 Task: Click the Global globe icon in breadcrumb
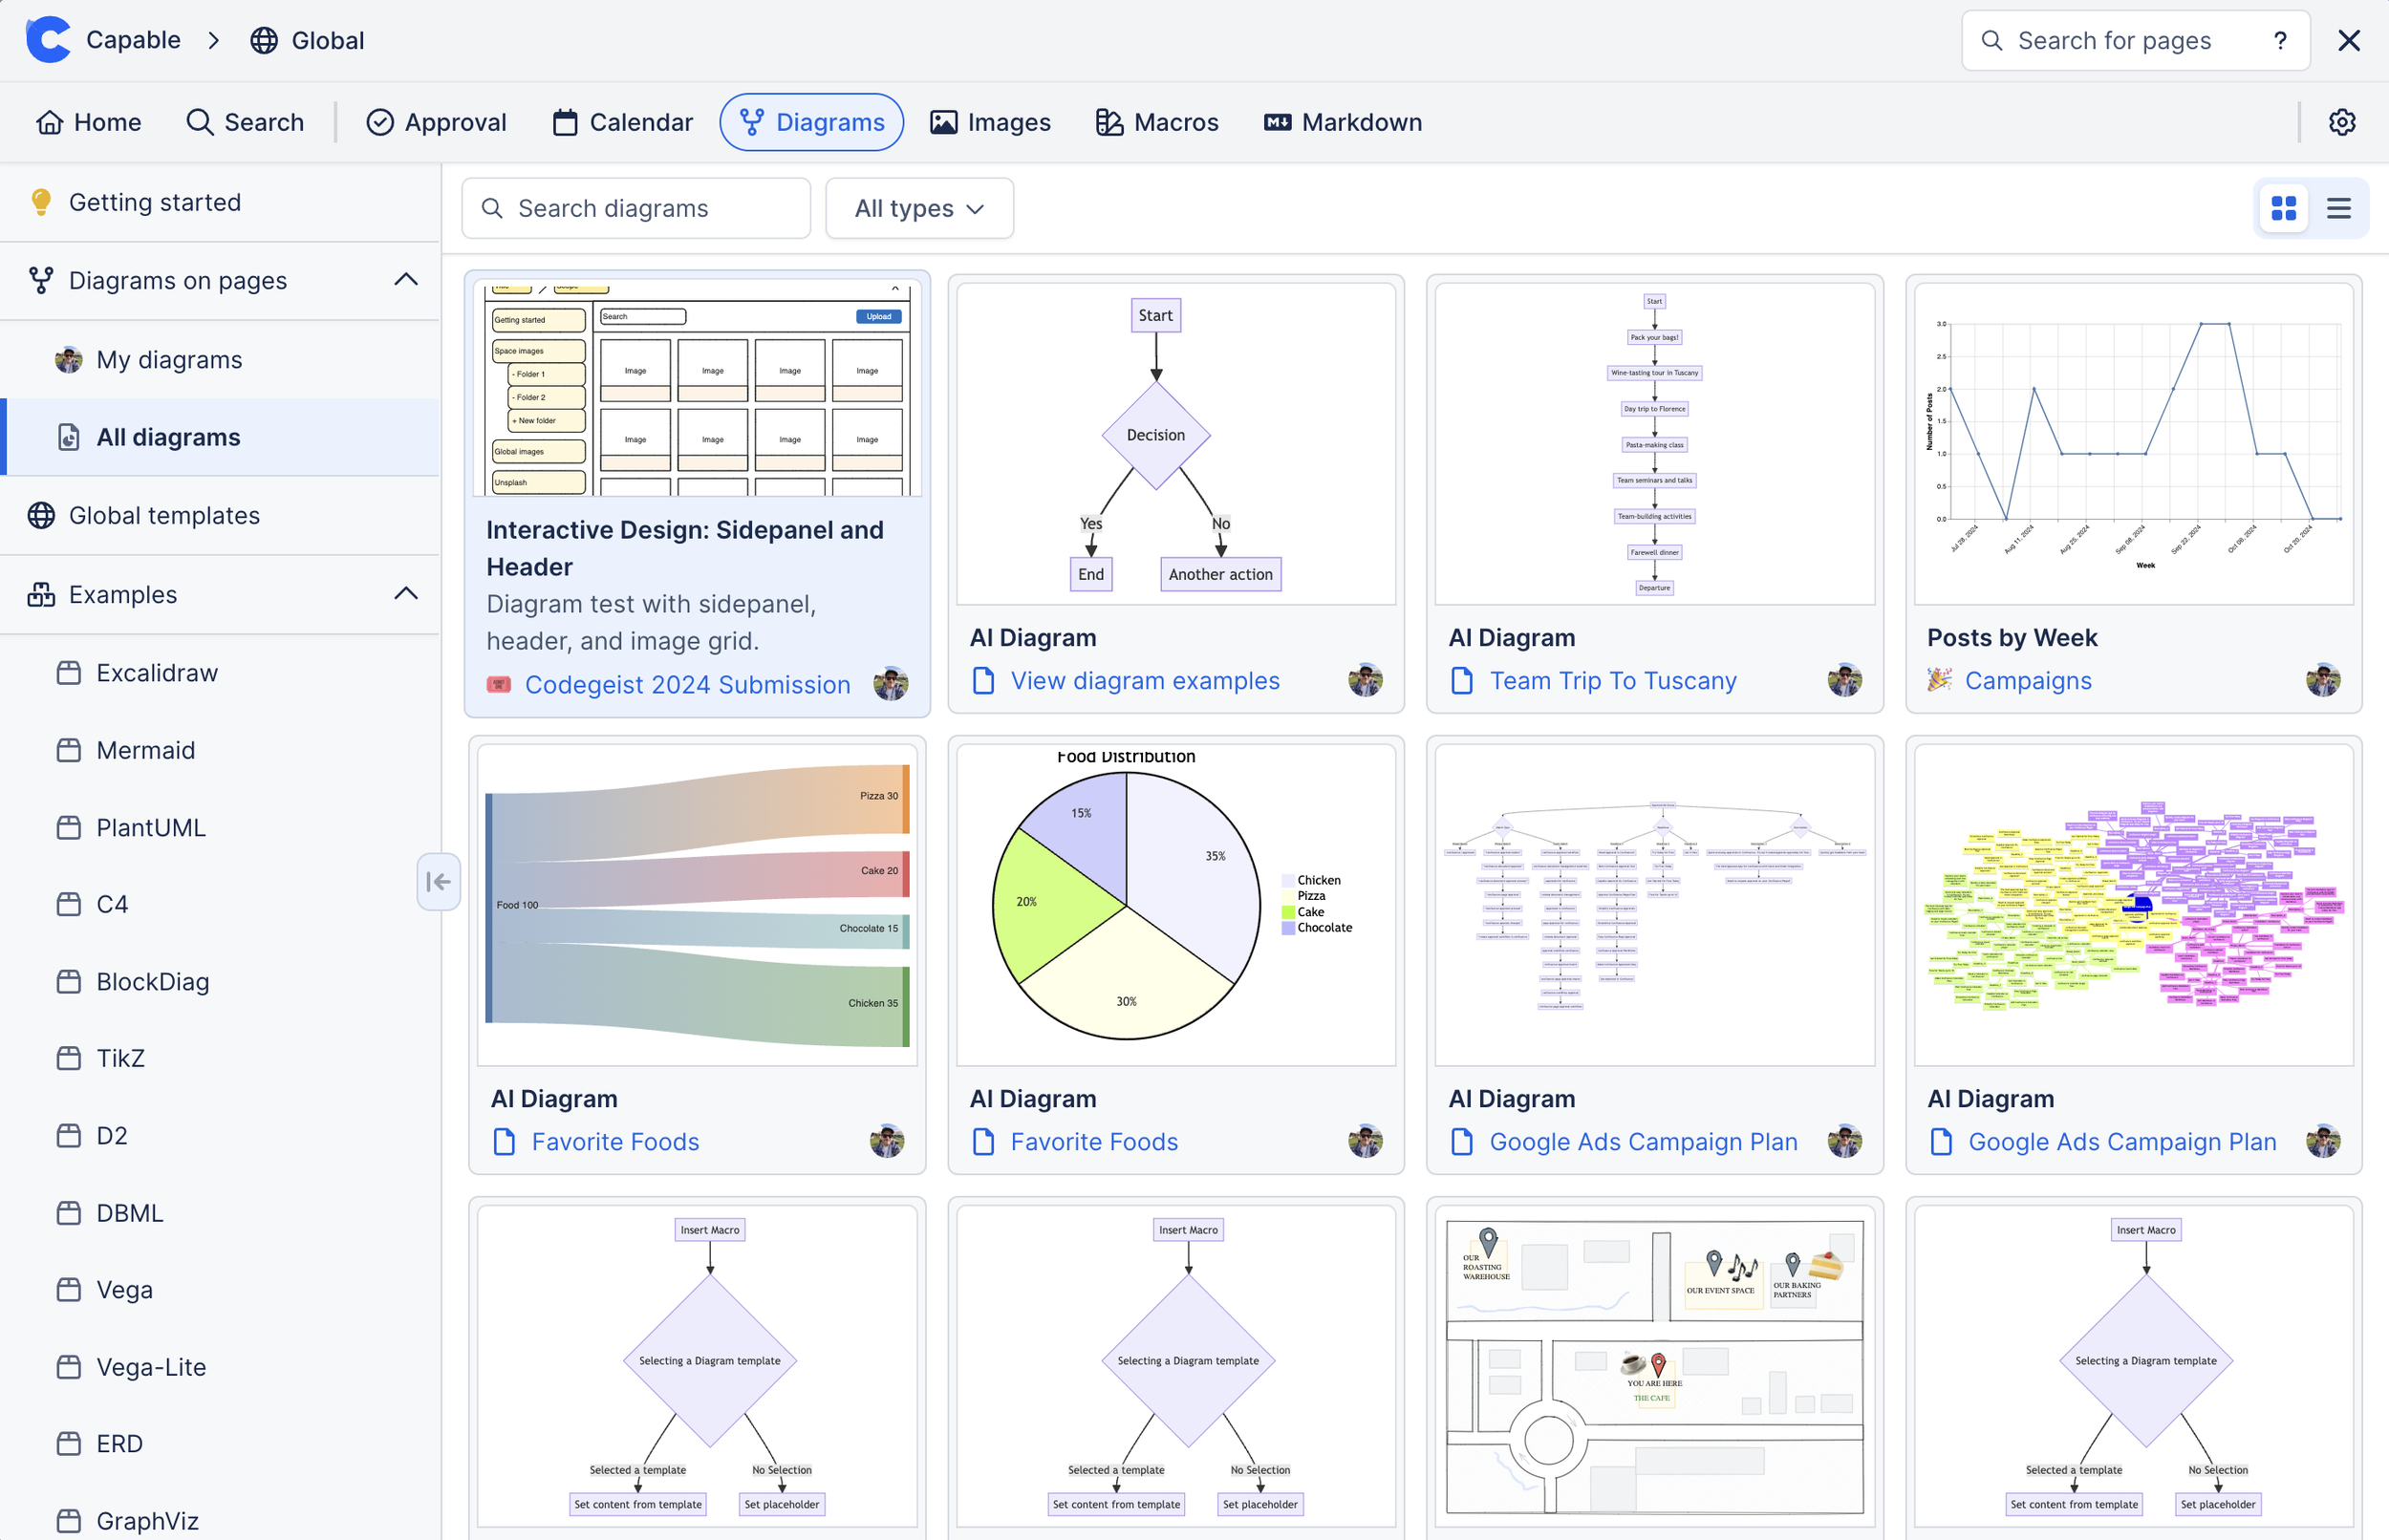[x=264, y=40]
